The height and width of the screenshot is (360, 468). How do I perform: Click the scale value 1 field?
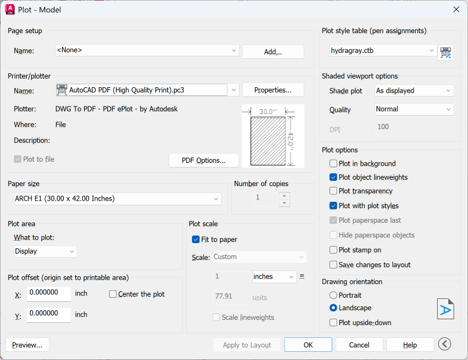(231, 276)
